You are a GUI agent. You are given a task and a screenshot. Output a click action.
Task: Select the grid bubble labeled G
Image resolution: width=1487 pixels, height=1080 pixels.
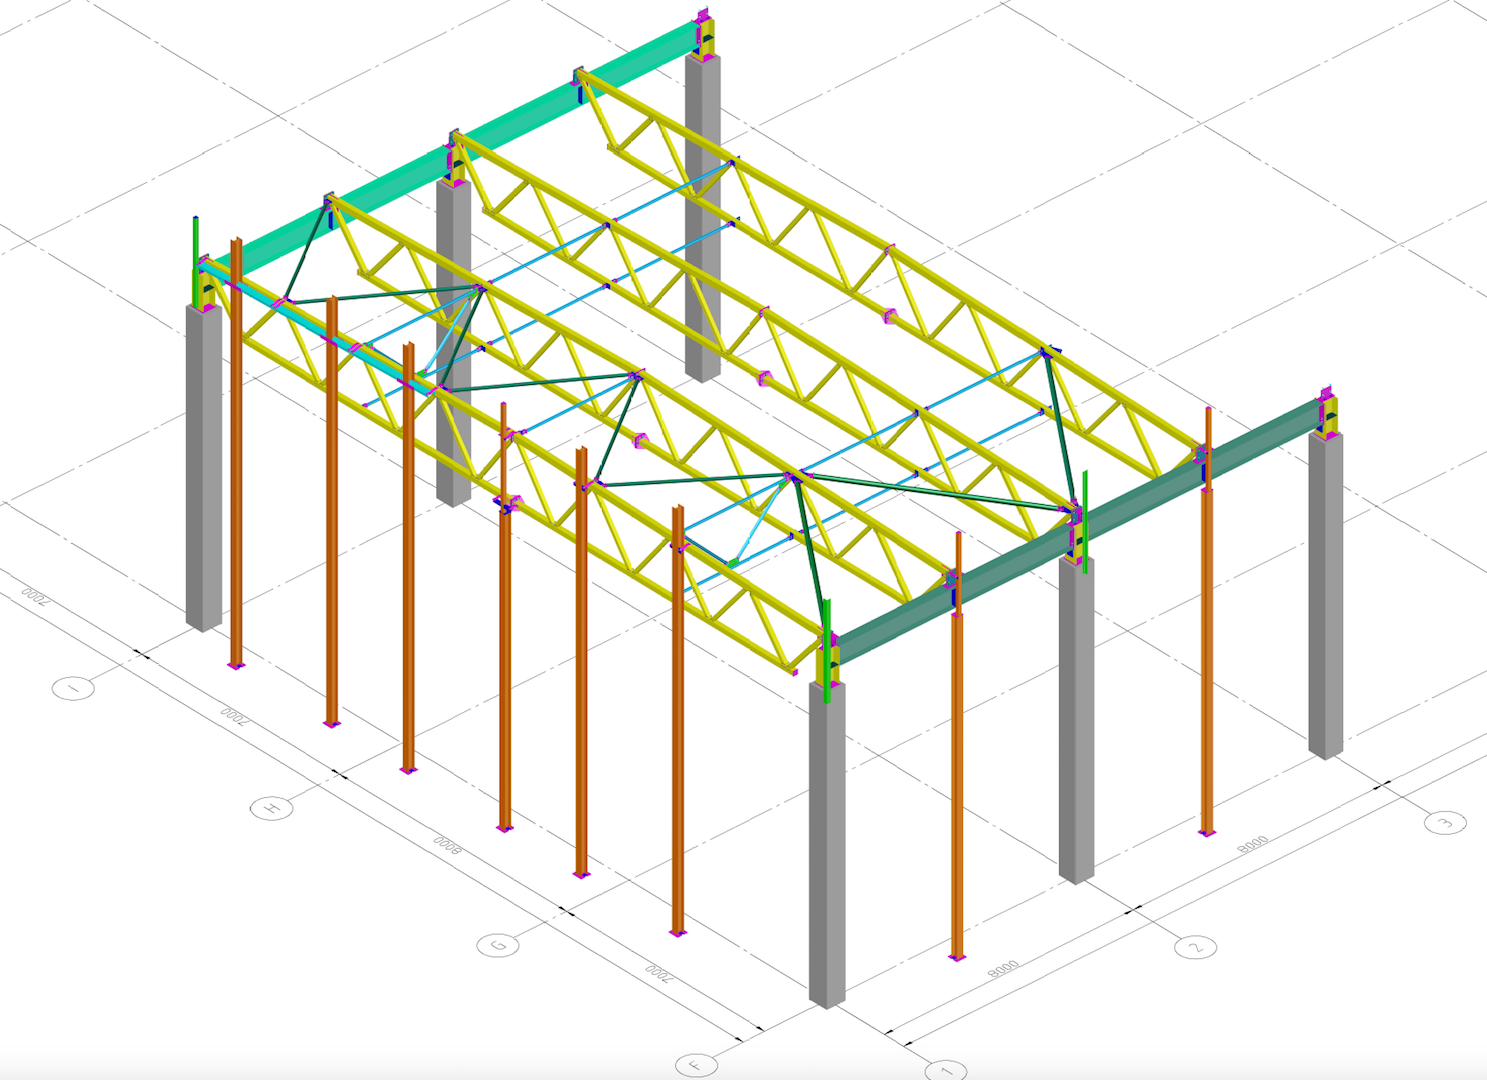tap(498, 945)
